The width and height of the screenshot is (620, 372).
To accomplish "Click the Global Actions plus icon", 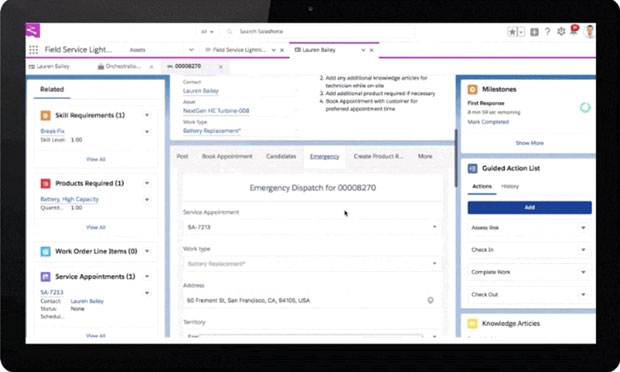I will coord(534,32).
